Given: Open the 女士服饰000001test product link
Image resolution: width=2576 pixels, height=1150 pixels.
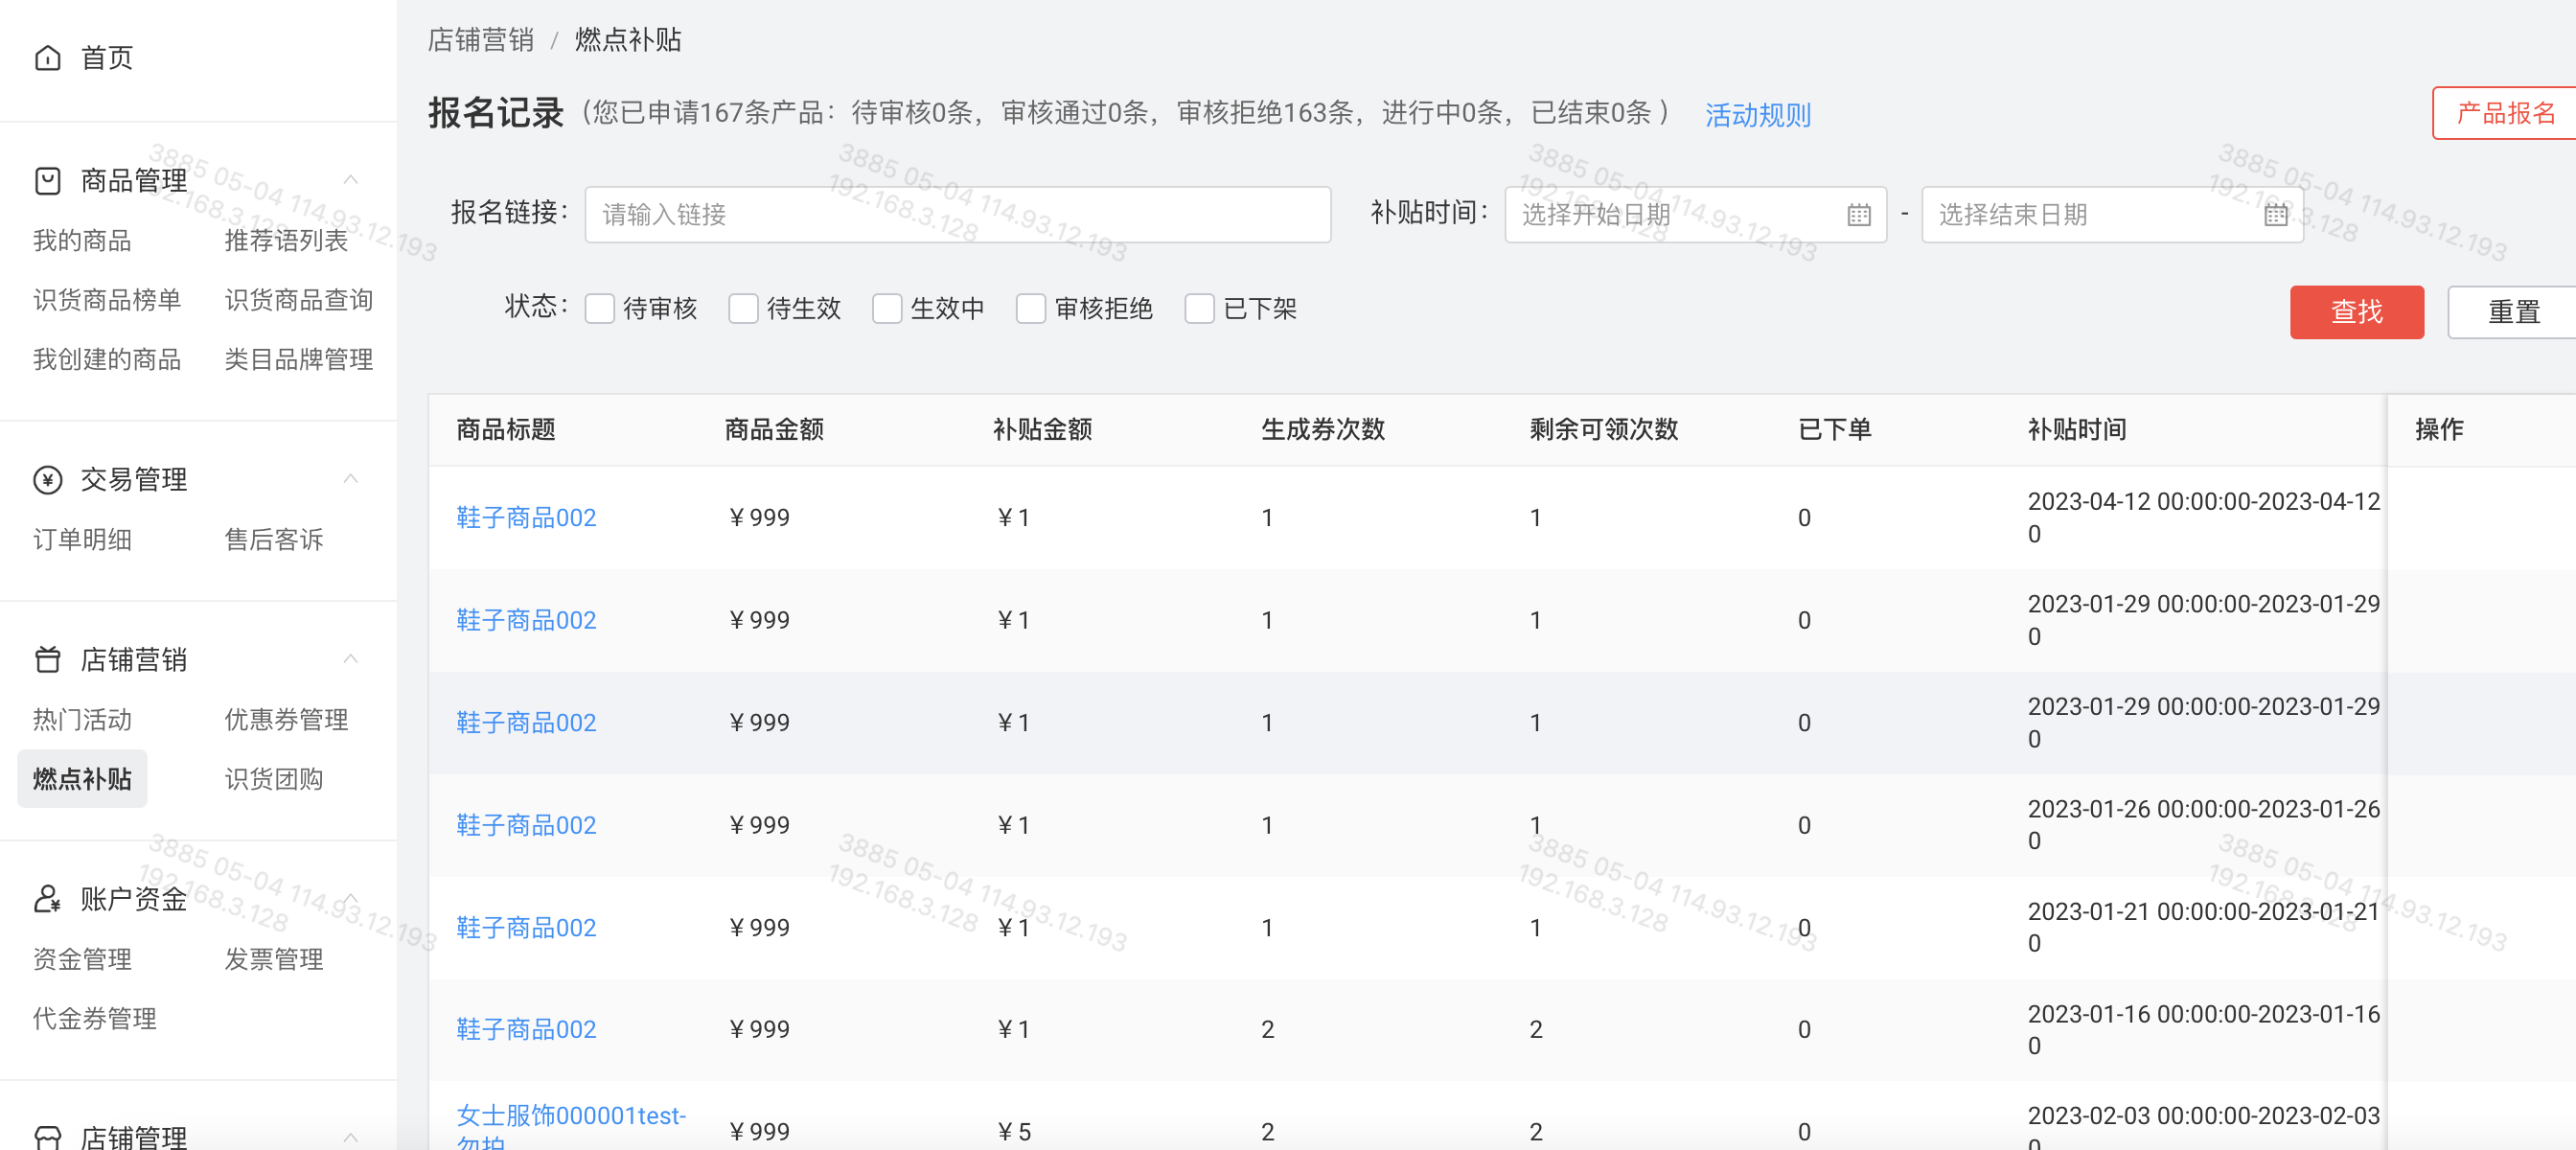Looking at the screenshot, I should 571,1128.
